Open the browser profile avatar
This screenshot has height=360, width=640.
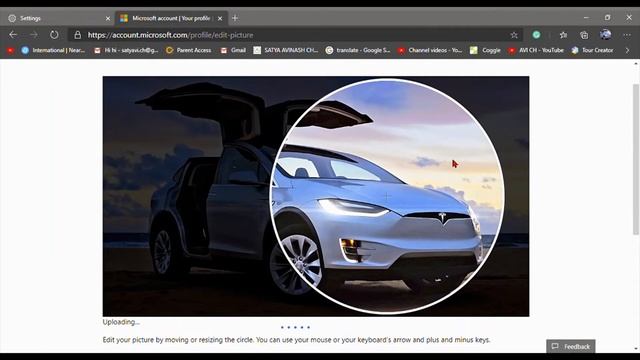605,35
